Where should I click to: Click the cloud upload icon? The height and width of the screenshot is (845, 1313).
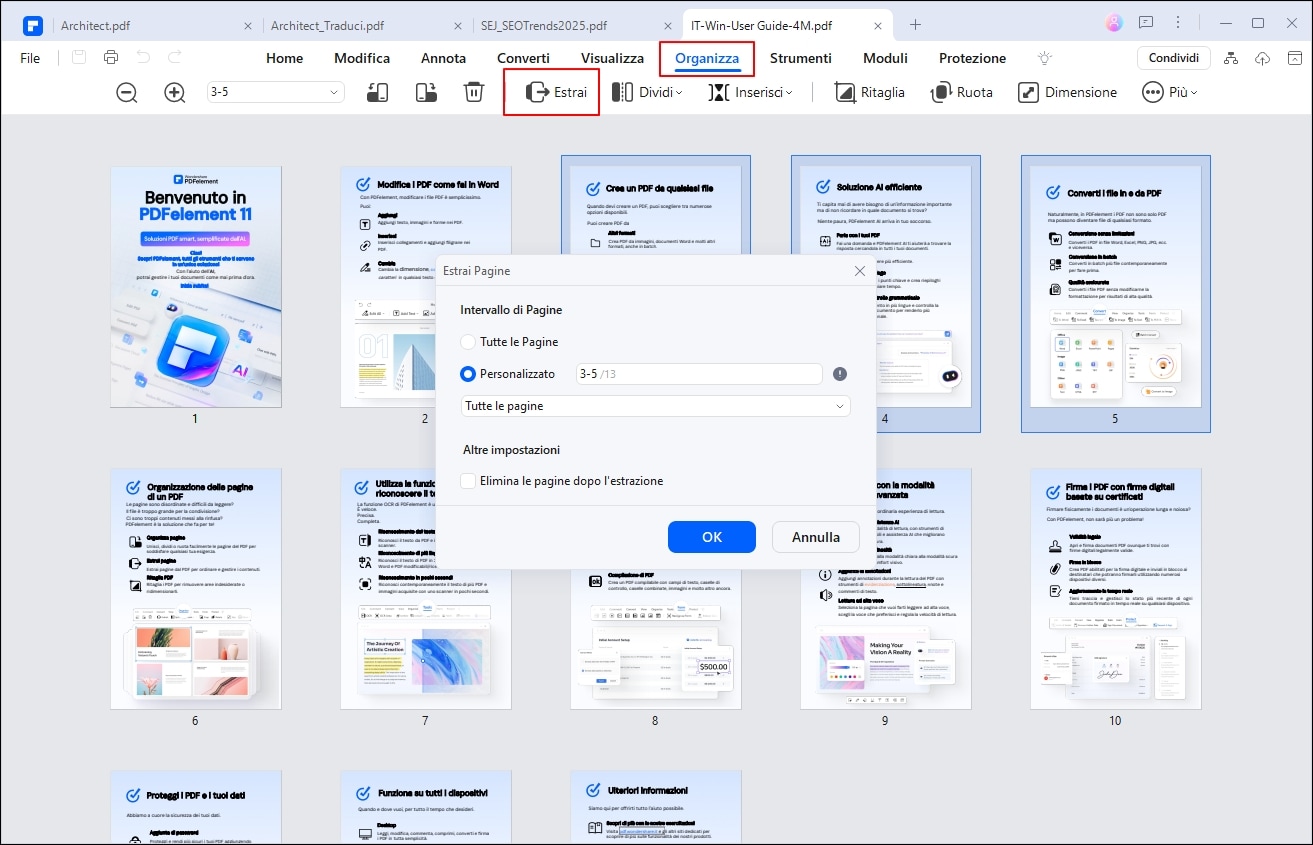[1263, 58]
